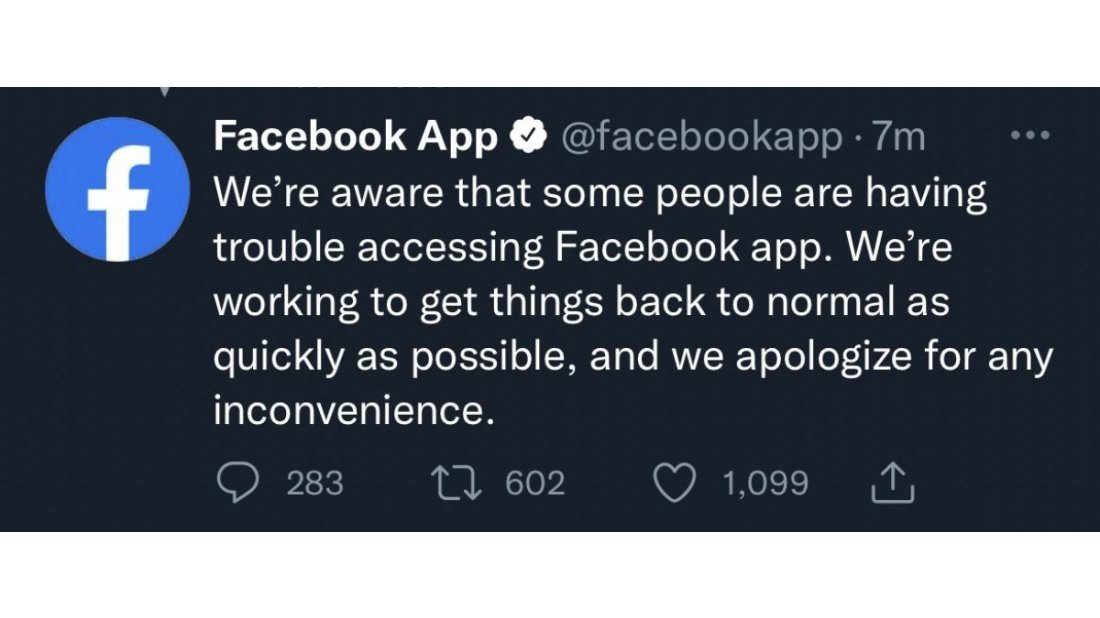Click the 1,099 likes count
Viewport: 1100px width, 618px height.
(765, 484)
